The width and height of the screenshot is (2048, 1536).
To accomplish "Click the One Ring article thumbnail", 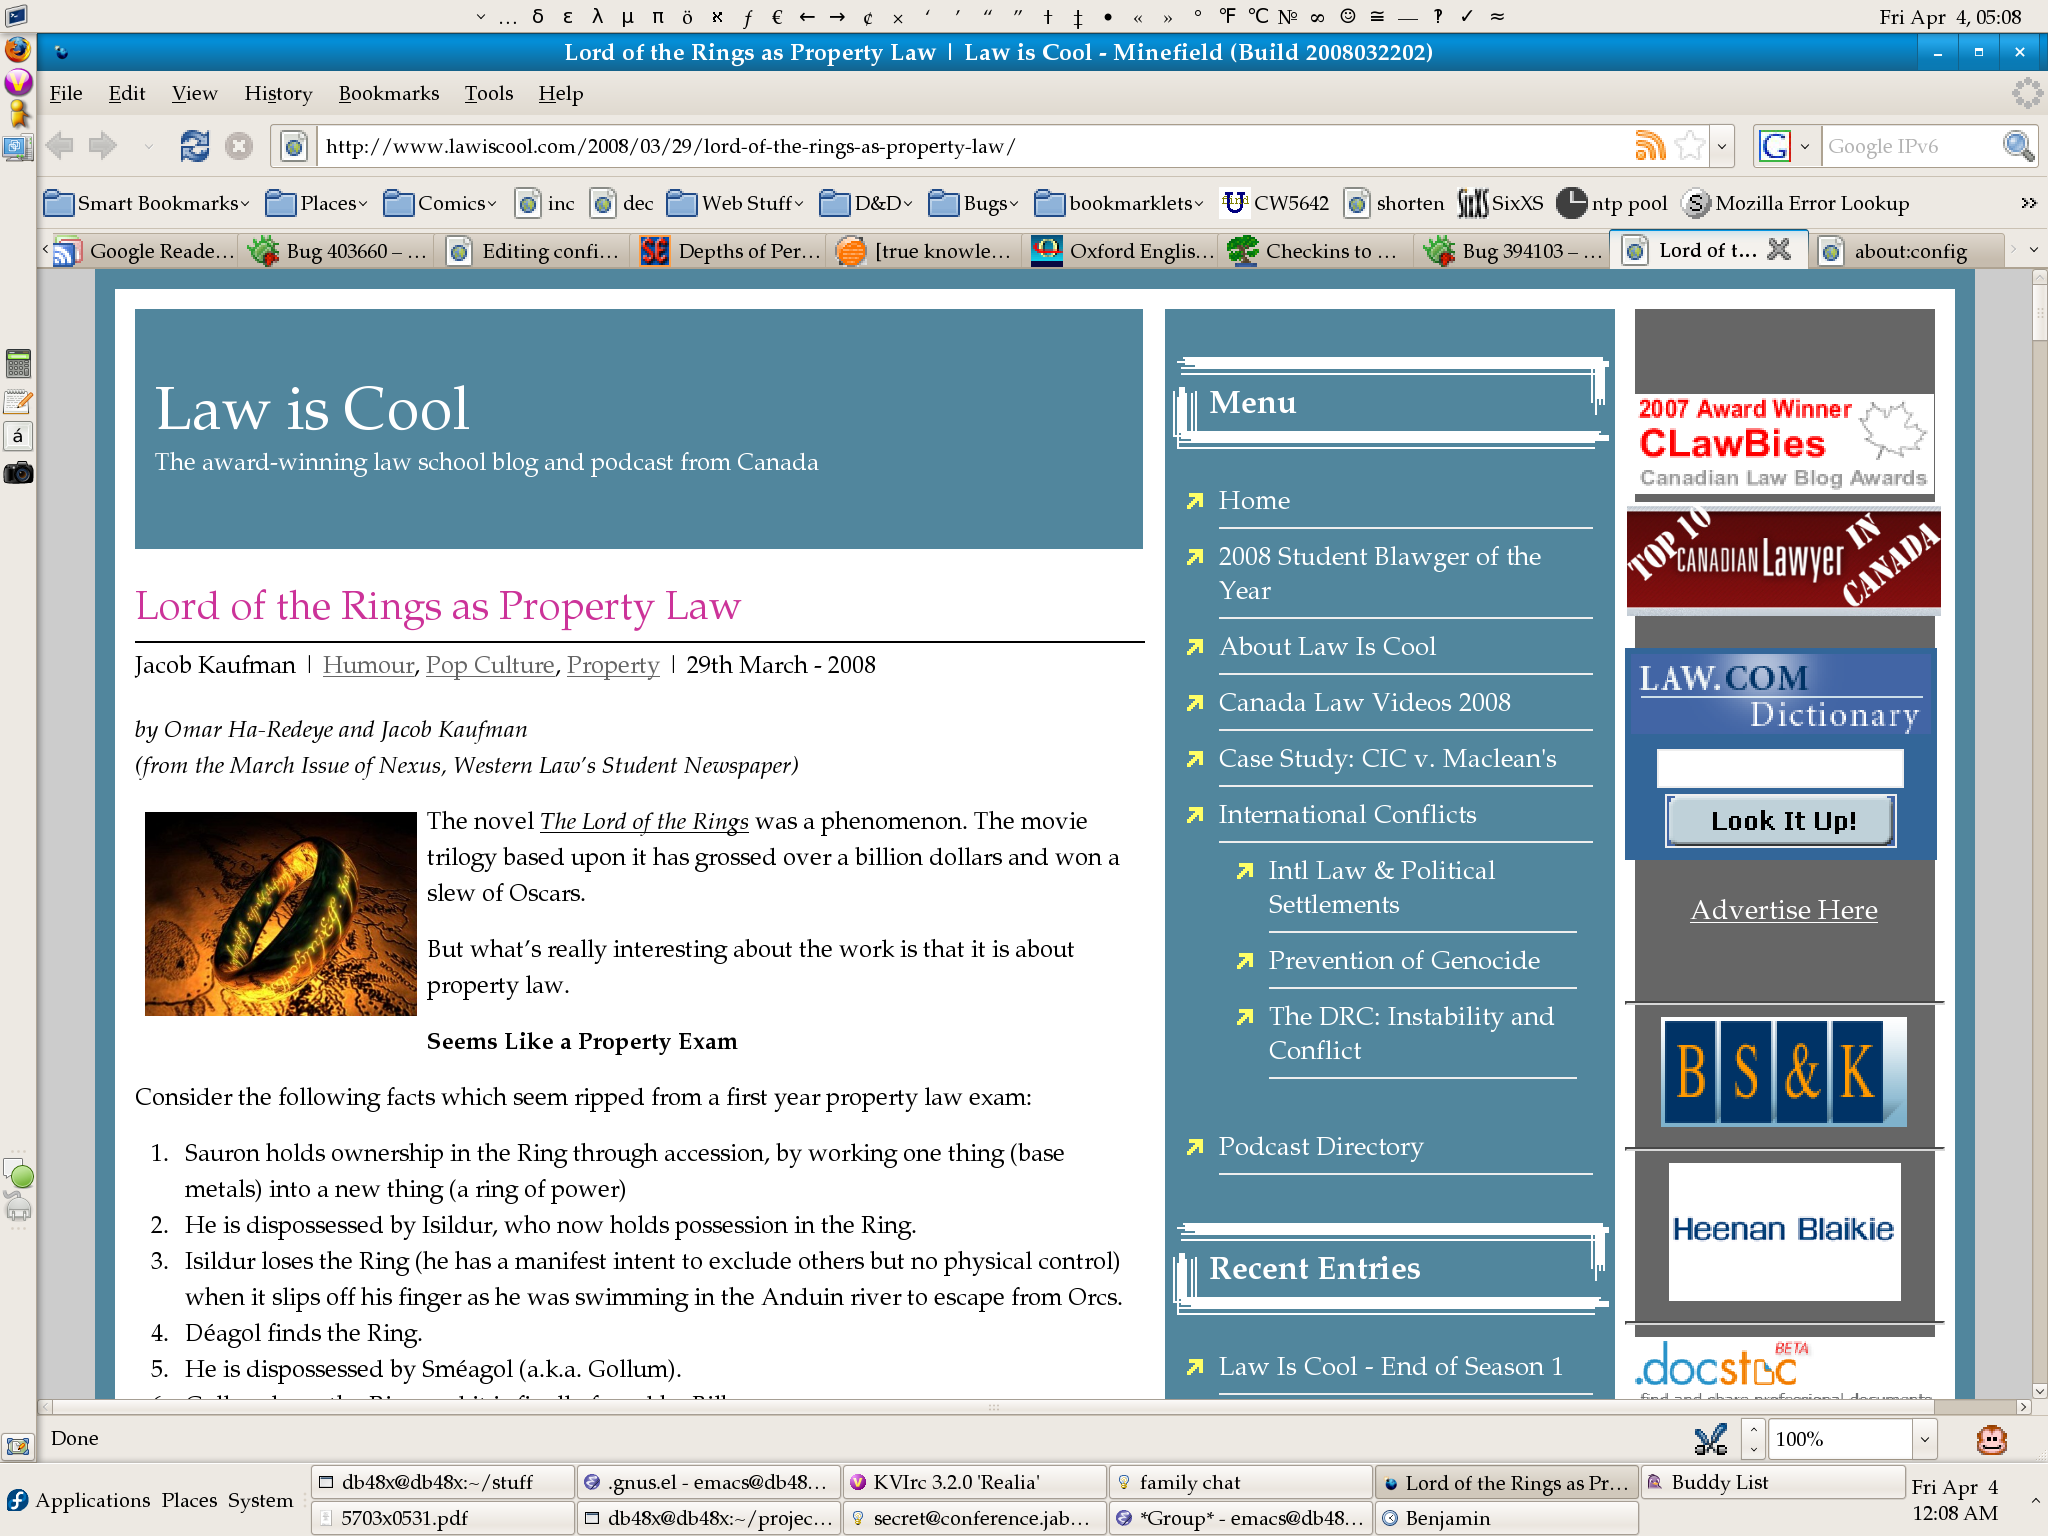I will click(x=280, y=913).
